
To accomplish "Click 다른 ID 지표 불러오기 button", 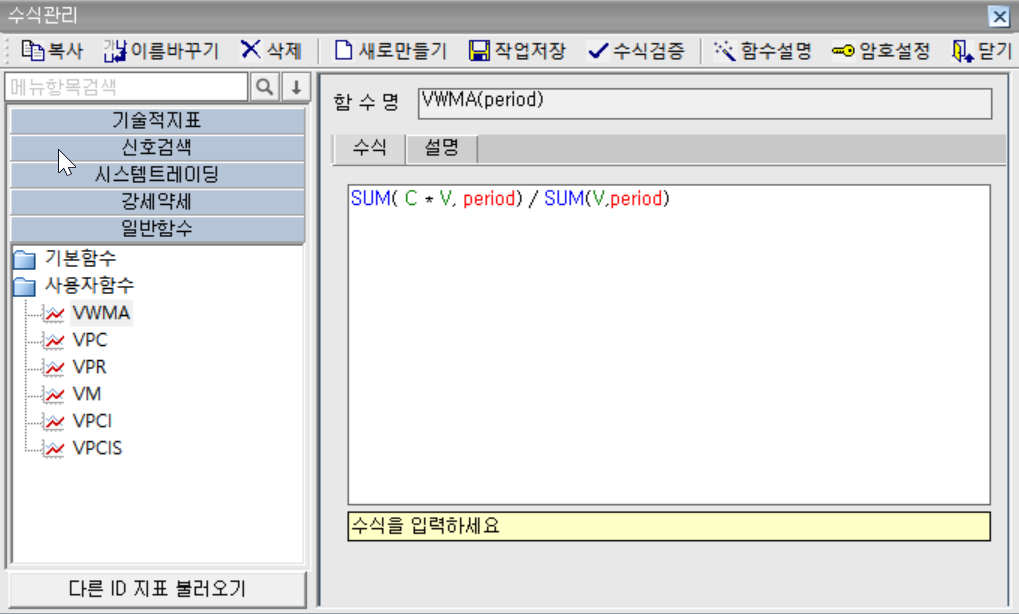I will 157,589.
